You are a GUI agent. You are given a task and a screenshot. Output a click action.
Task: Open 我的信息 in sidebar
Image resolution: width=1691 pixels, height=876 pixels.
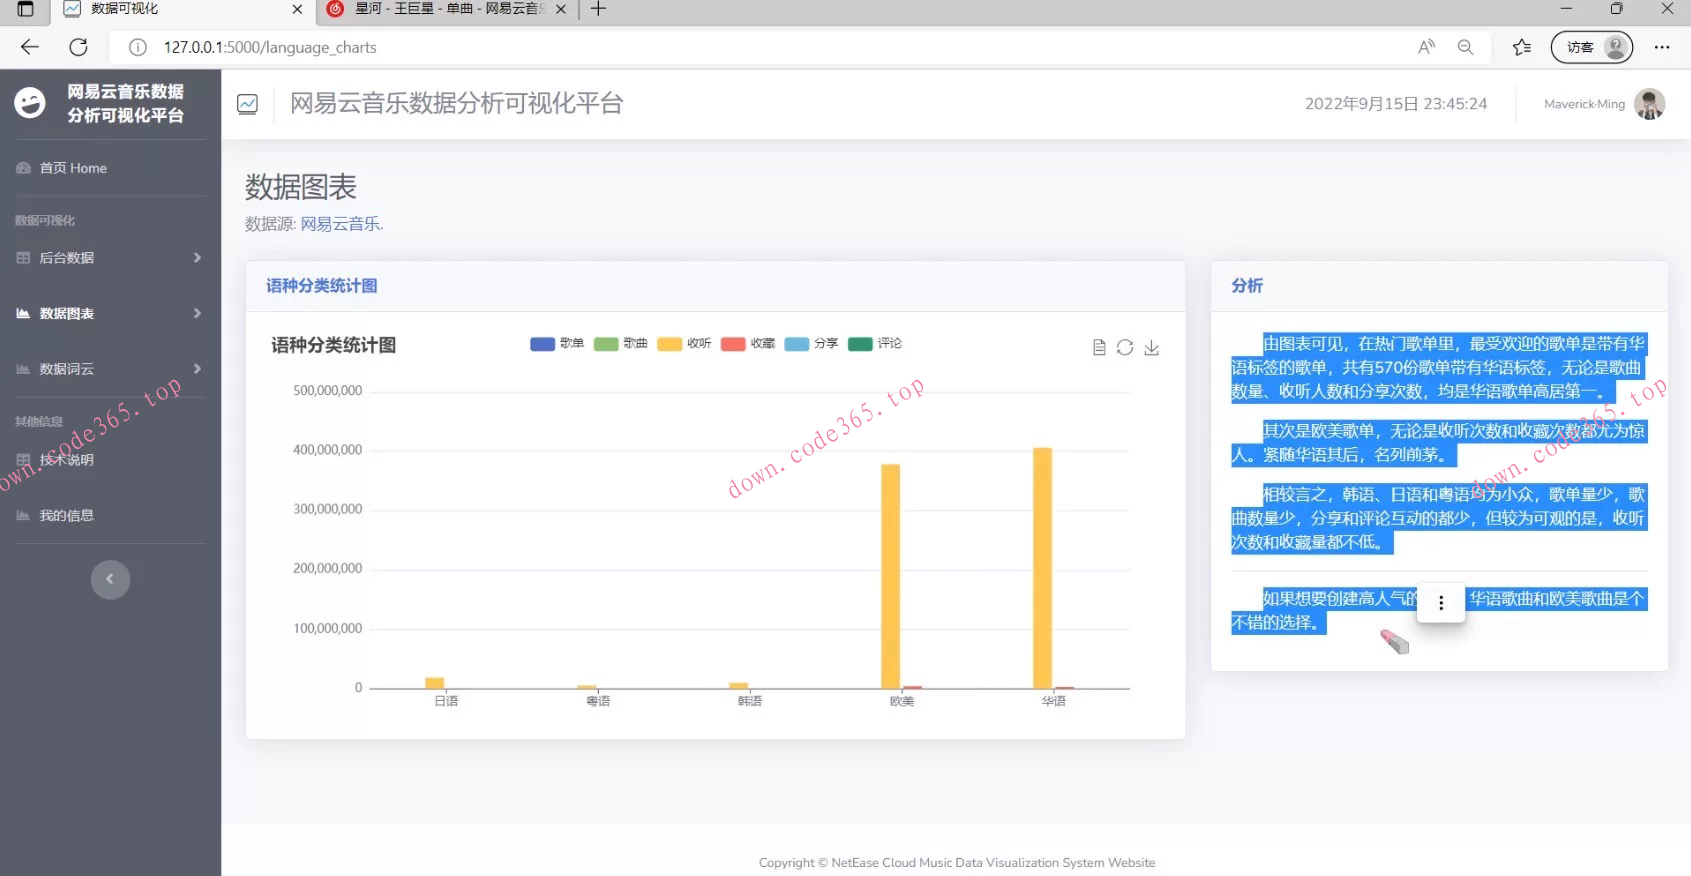click(x=66, y=516)
